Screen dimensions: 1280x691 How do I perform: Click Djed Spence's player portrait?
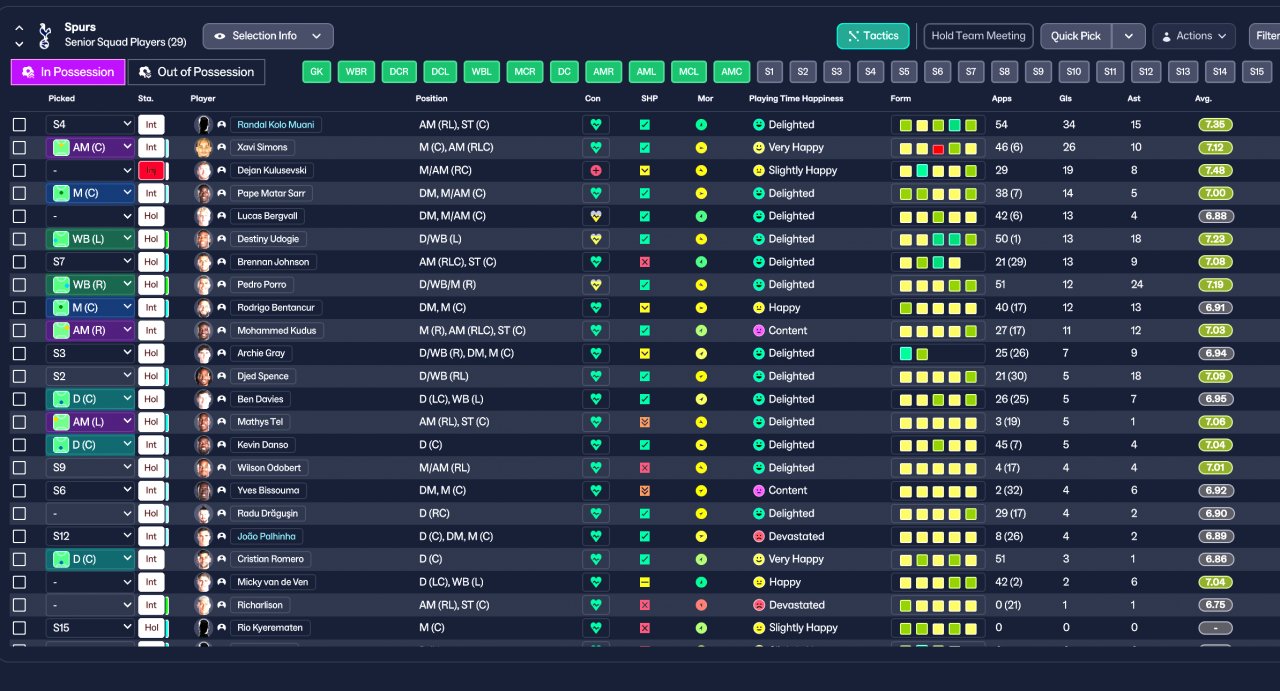coord(203,377)
